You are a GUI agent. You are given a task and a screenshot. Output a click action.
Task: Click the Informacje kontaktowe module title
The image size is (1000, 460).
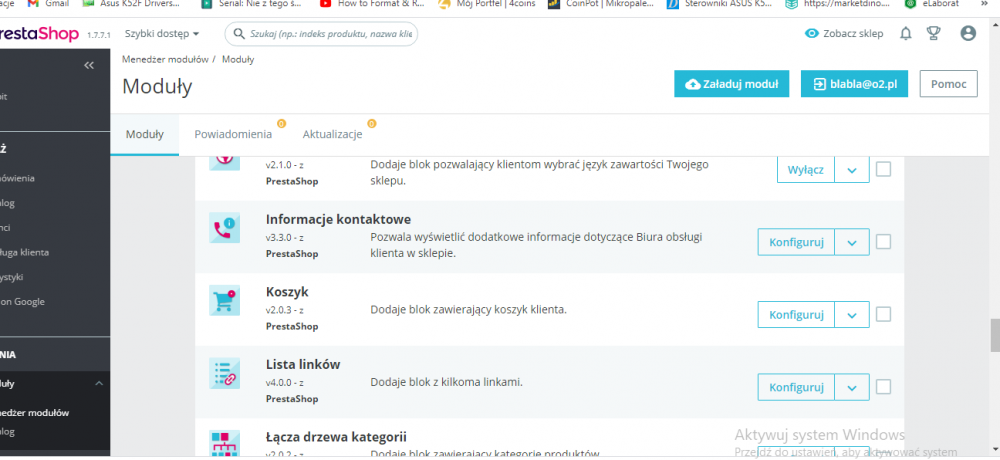(338, 219)
